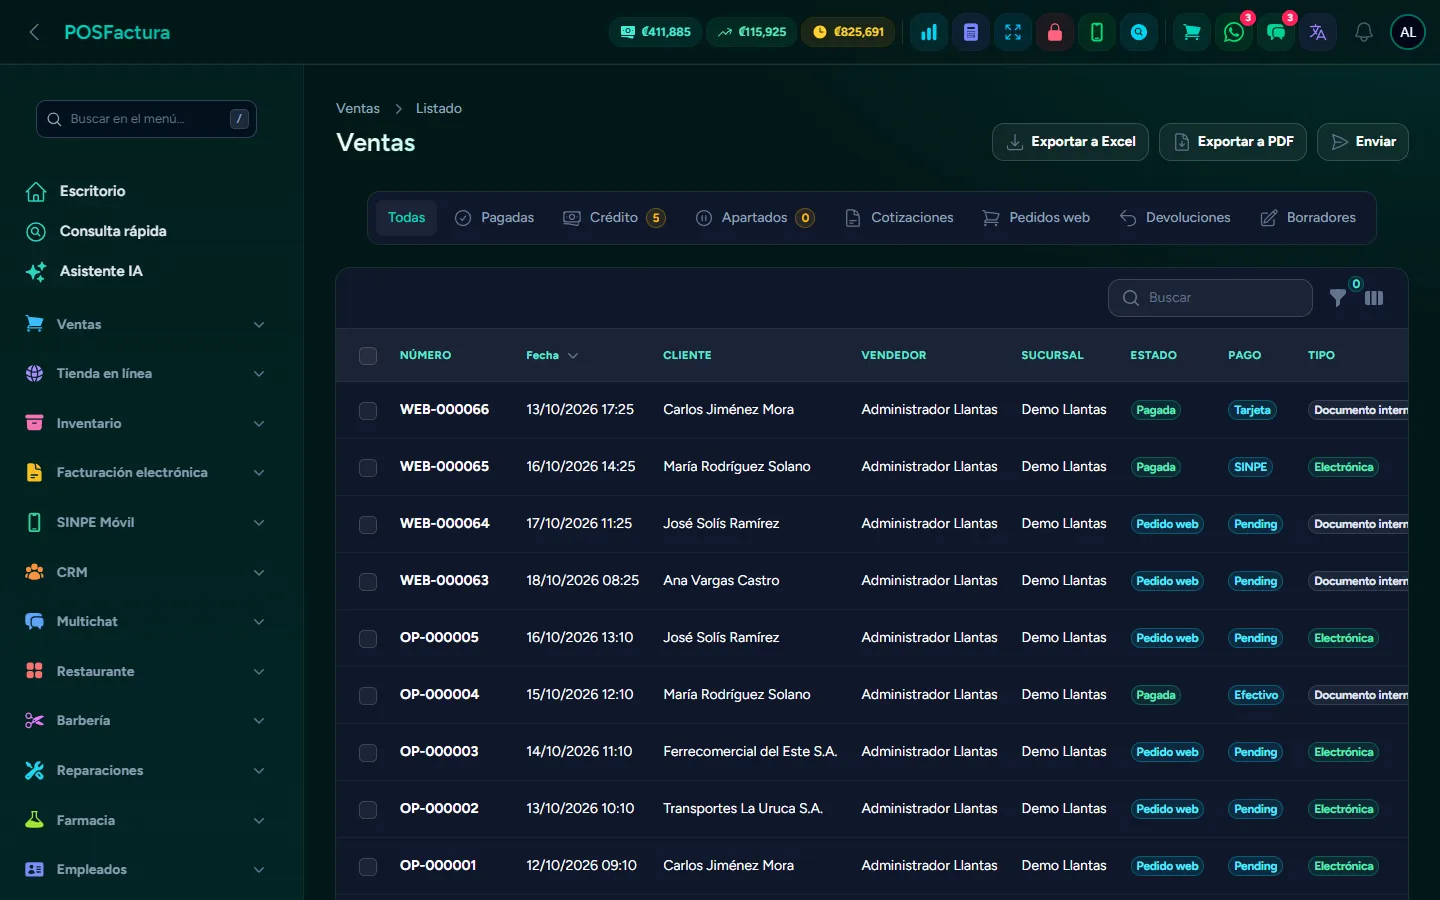The image size is (1440, 900).
Task: Go back using the arrow beside POSFactura
Action: 34,32
